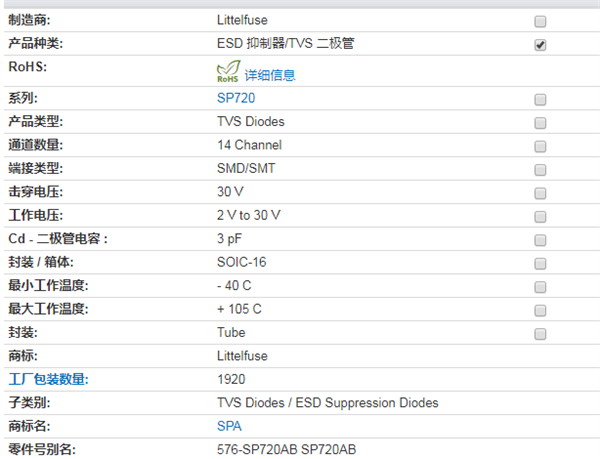Tick the 系列 SP720 checkbox

540,100
